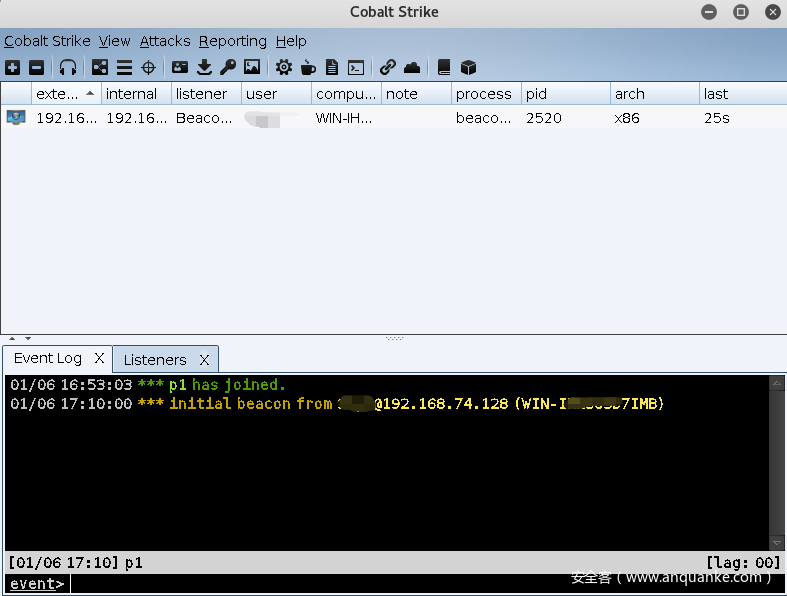Open the Attacks menu

click(165, 41)
